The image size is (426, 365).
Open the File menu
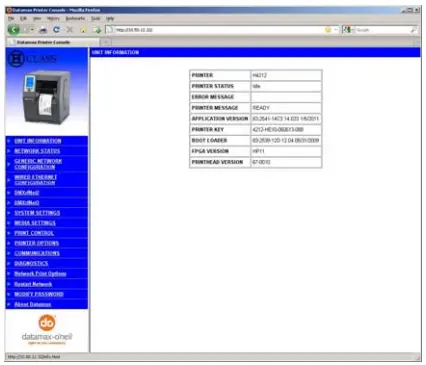11,18
